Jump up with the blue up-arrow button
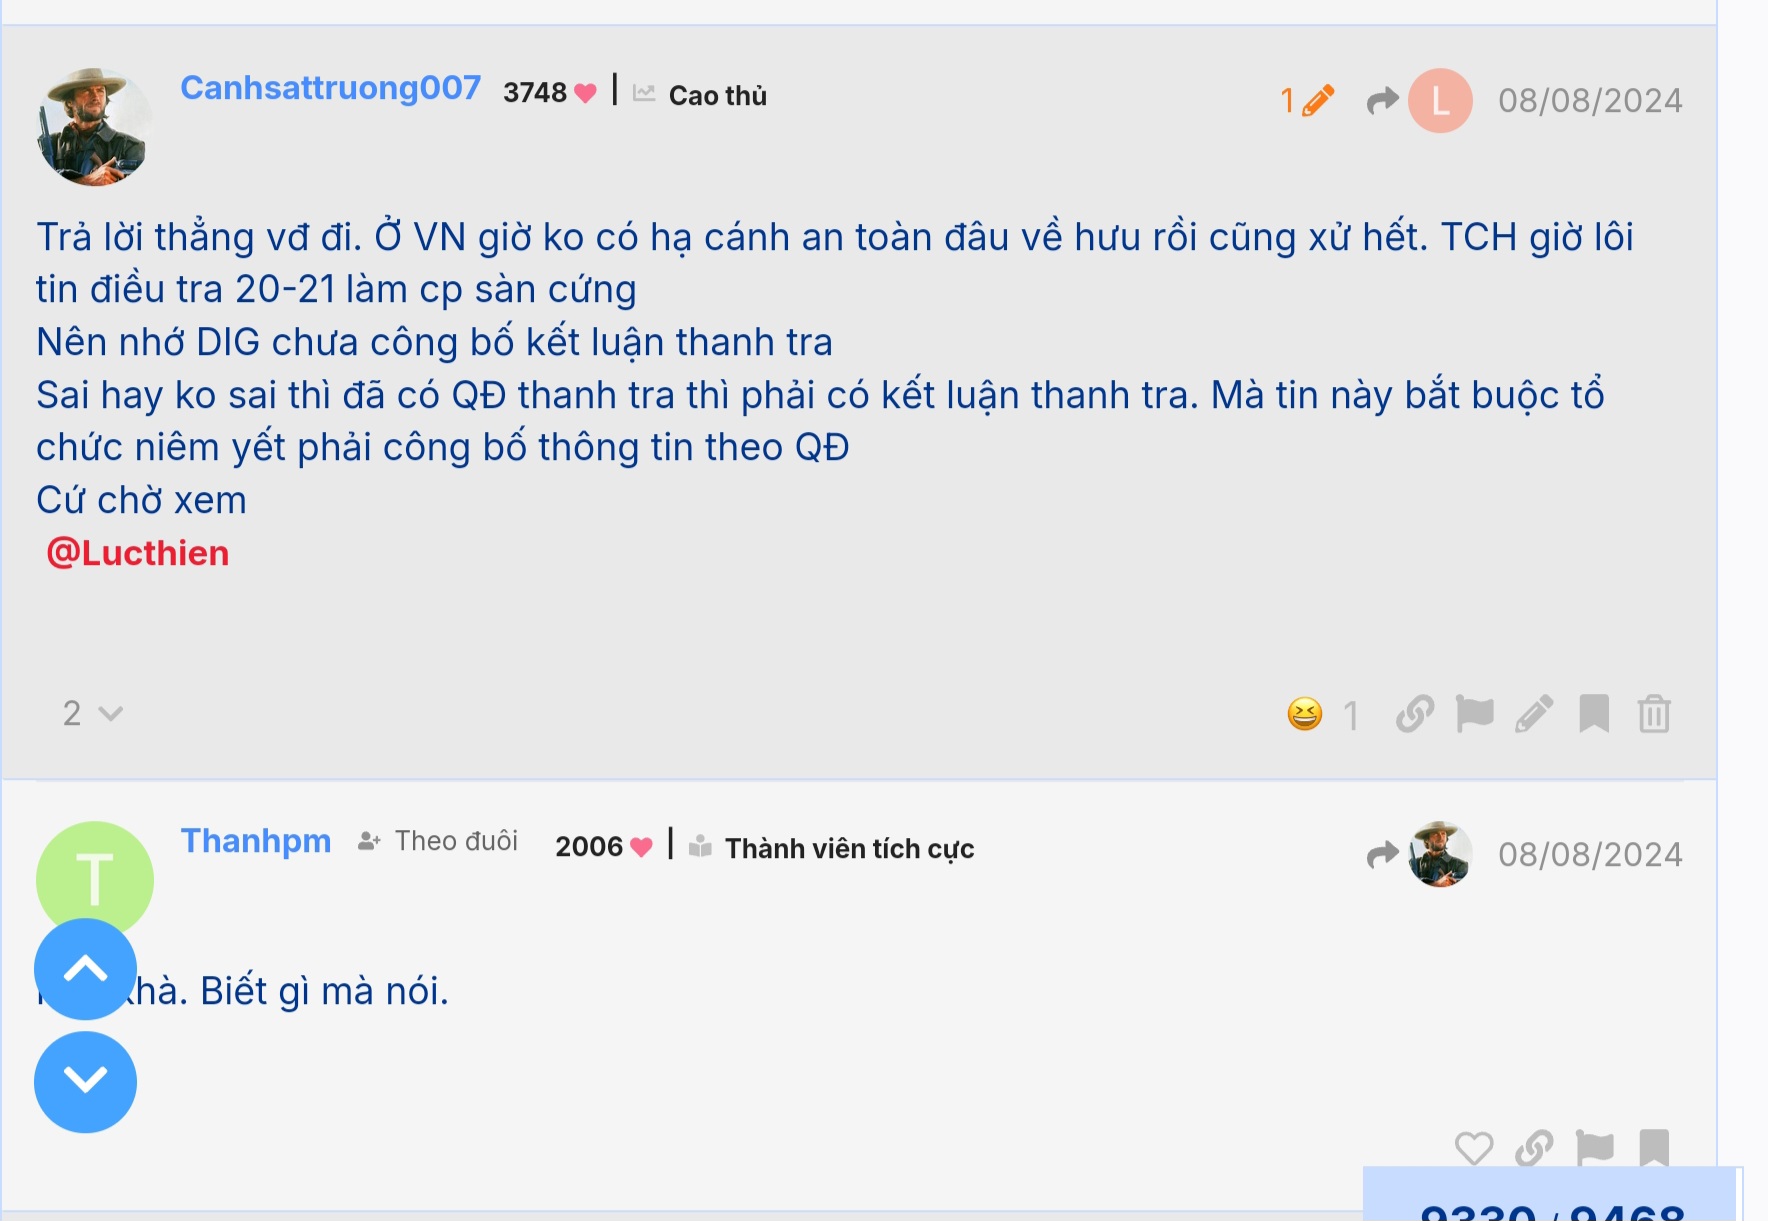The width and height of the screenshot is (1768, 1221). click(85, 969)
